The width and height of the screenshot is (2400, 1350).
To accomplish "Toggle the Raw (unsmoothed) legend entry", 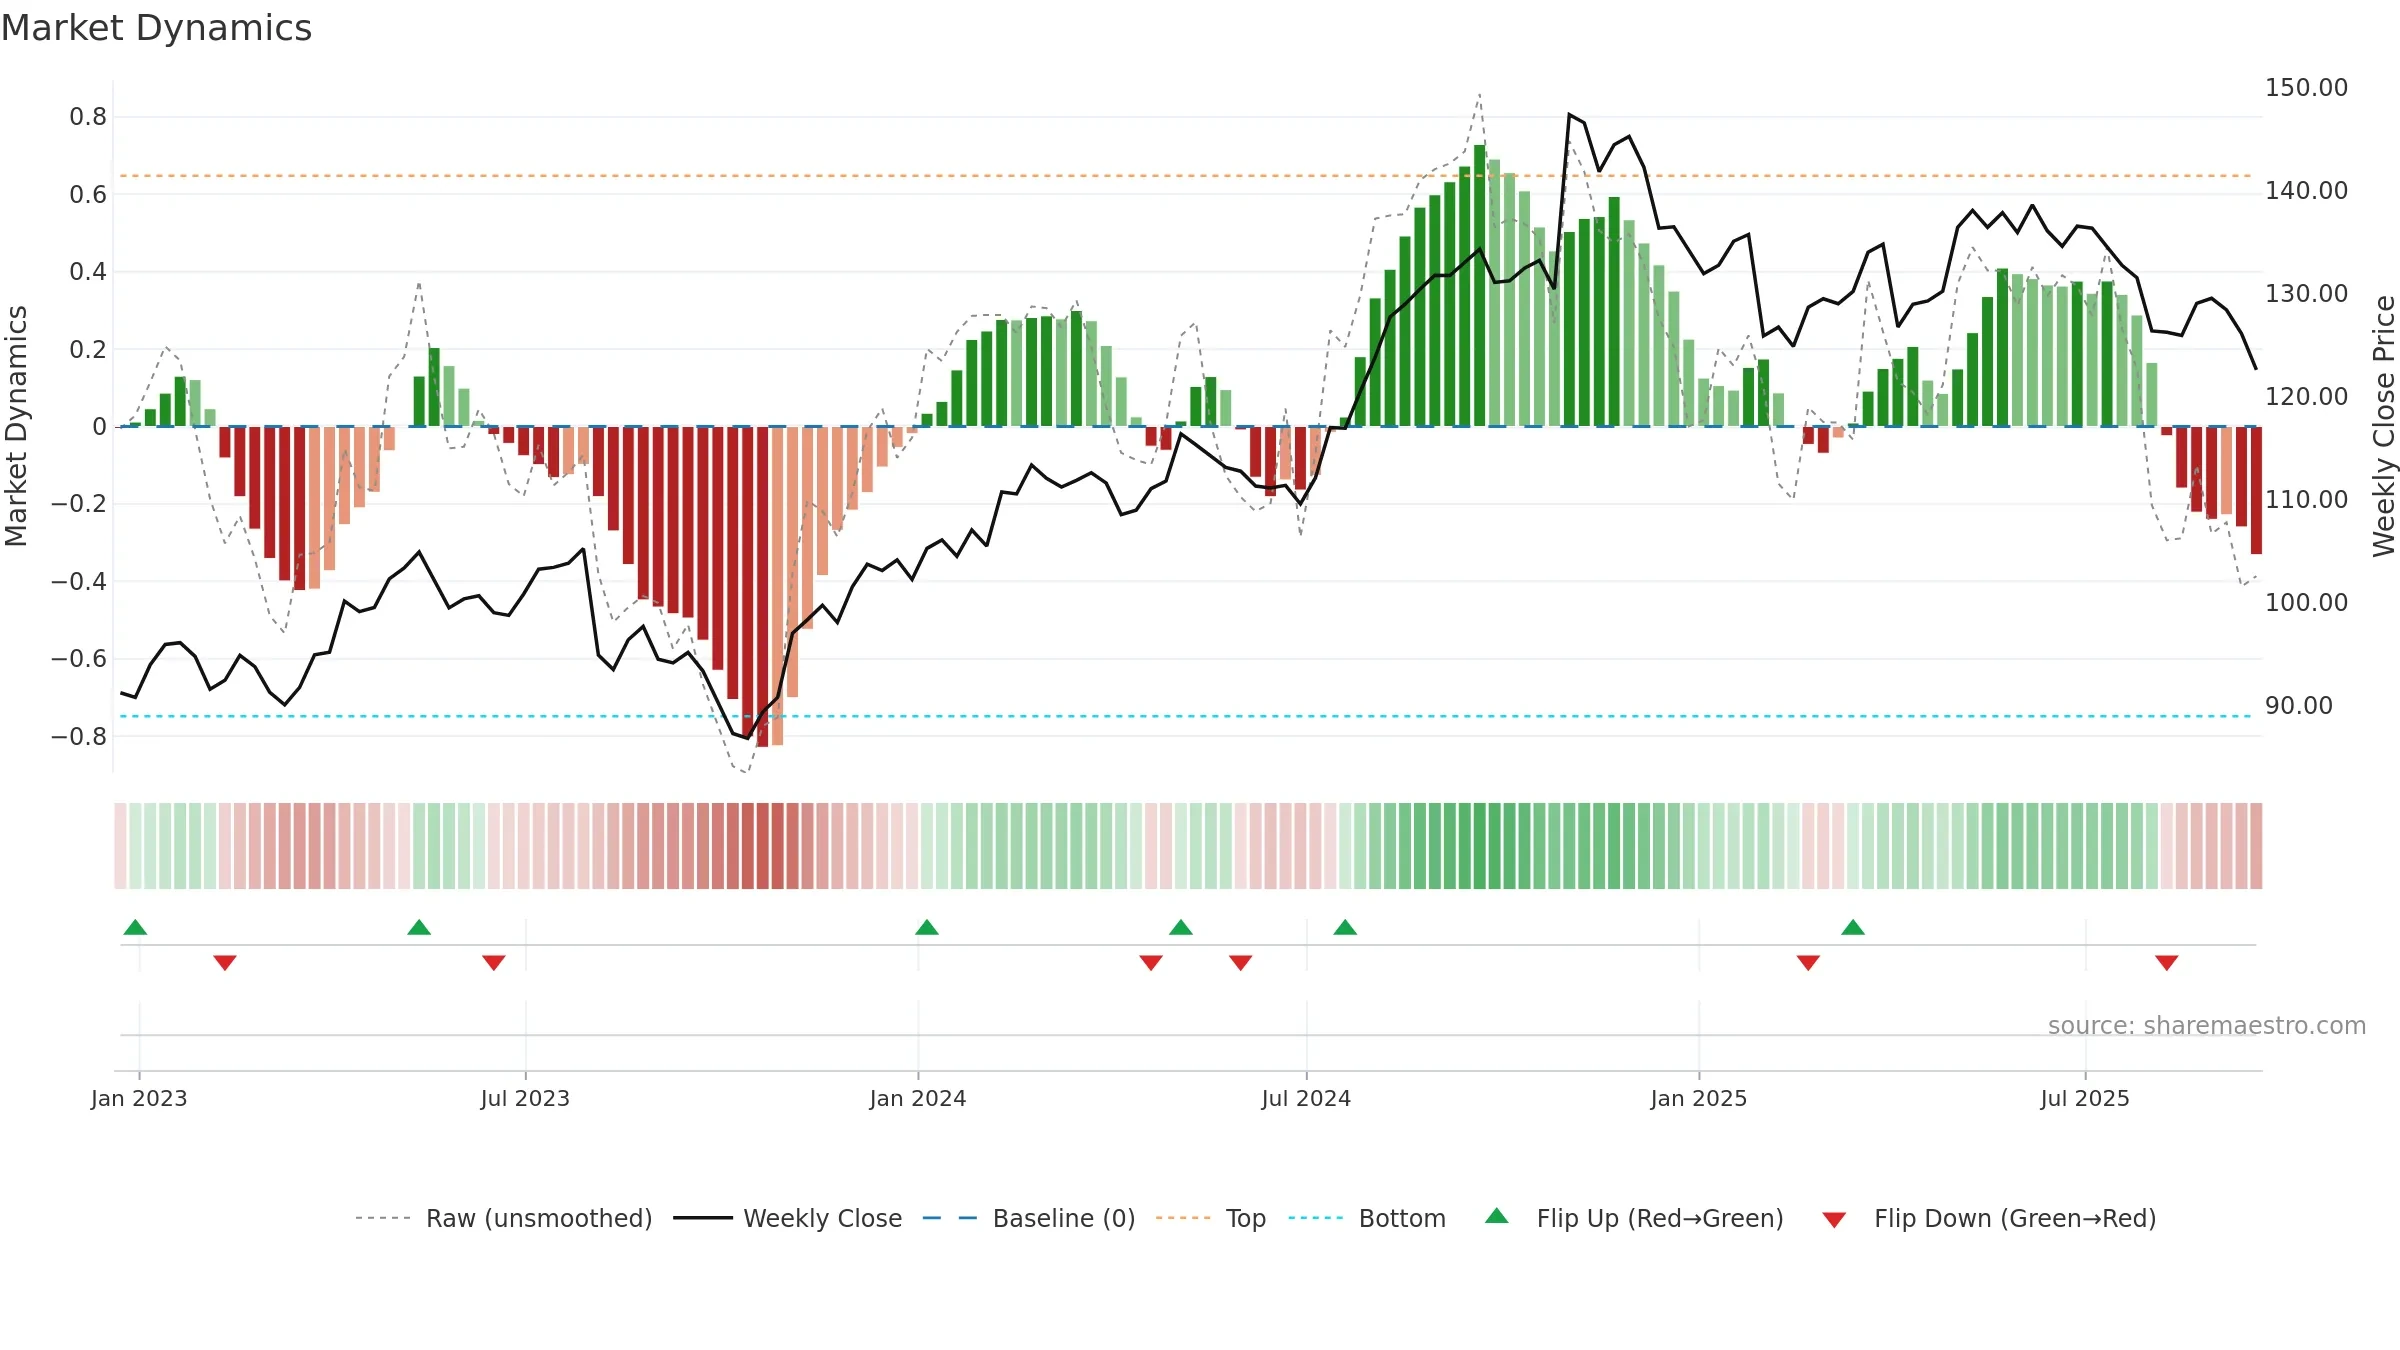I will tap(539, 1218).
